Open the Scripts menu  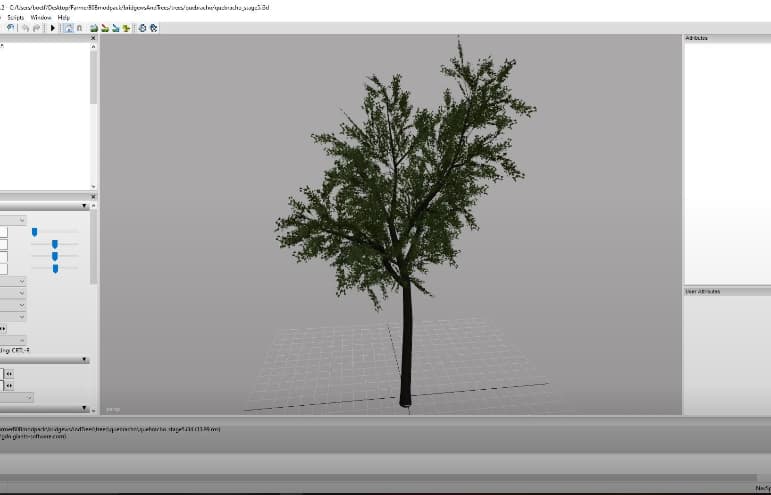pyautogui.click(x=15, y=17)
